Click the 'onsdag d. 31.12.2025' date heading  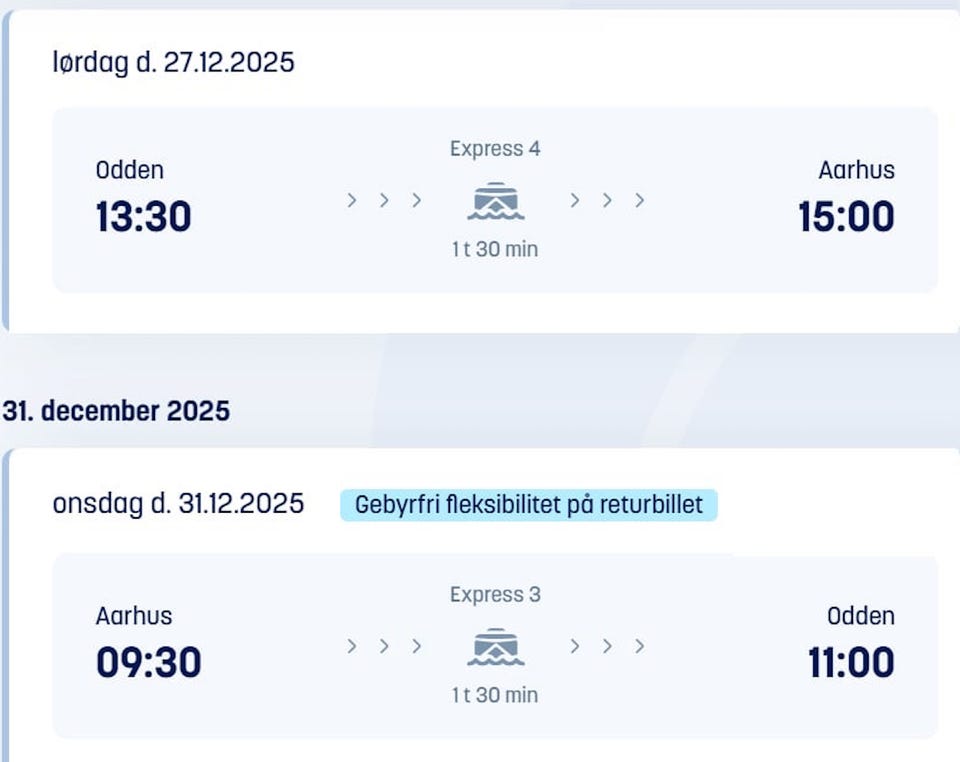pos(178,503)
